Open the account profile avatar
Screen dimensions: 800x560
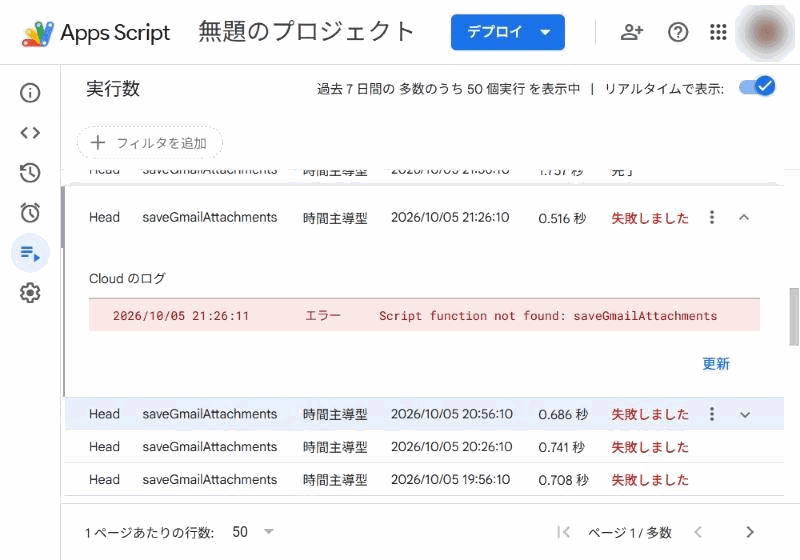pyautogui.click(x=764, y=32)
